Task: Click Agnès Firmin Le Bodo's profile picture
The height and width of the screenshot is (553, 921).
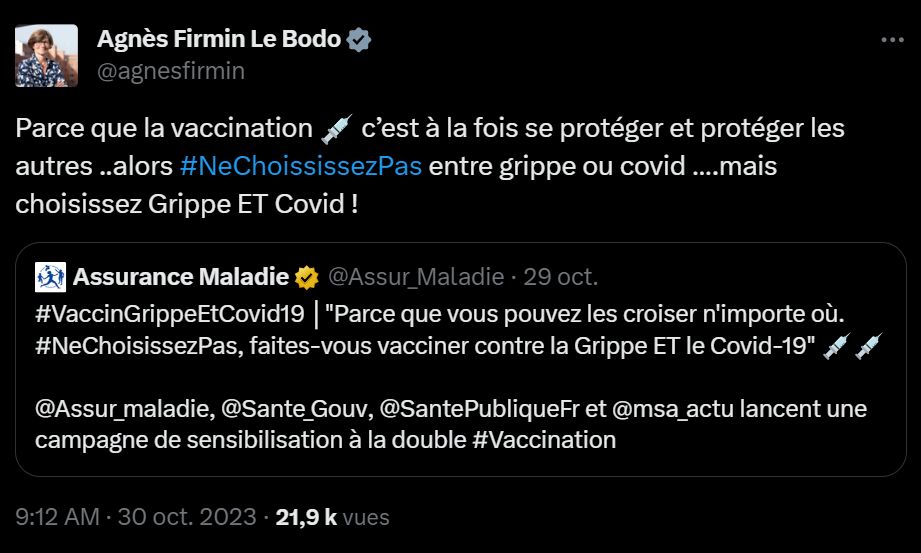Action: [47, 55]
